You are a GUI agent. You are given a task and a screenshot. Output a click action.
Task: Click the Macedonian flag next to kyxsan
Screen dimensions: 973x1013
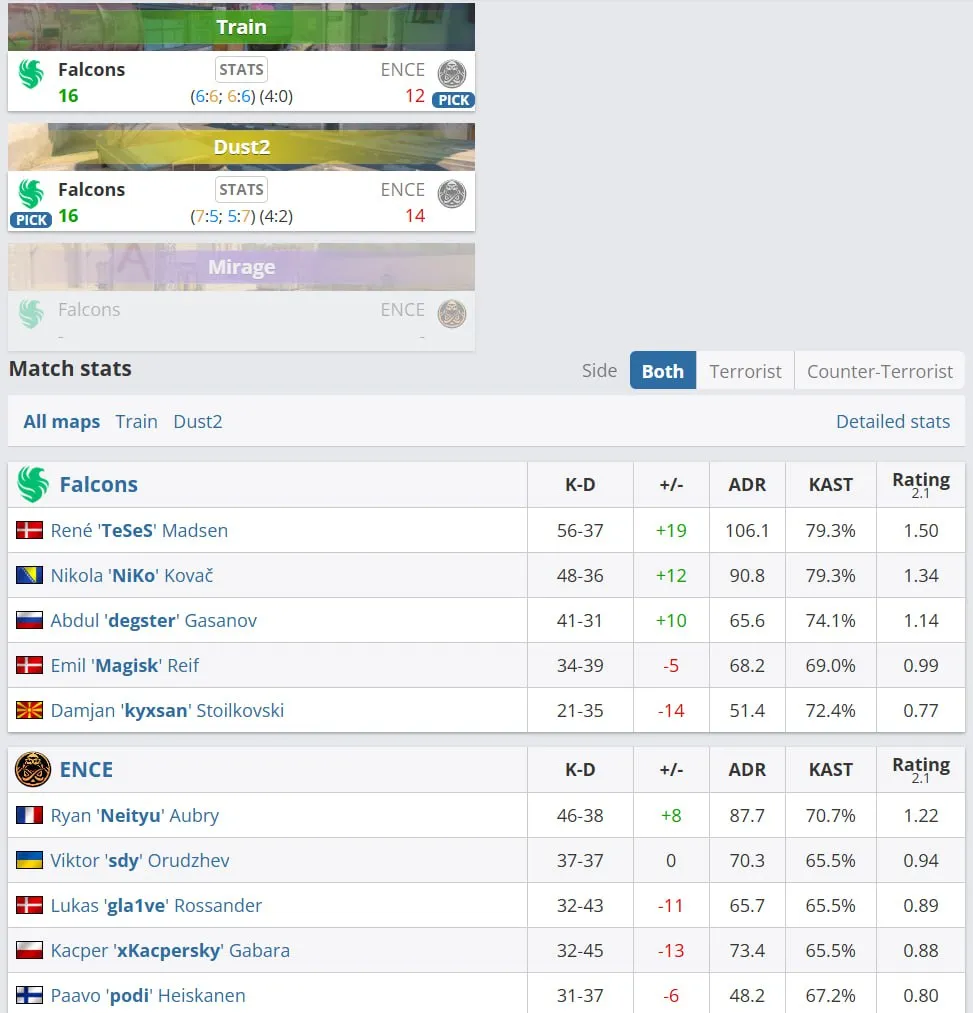click(x=29, y=710)
